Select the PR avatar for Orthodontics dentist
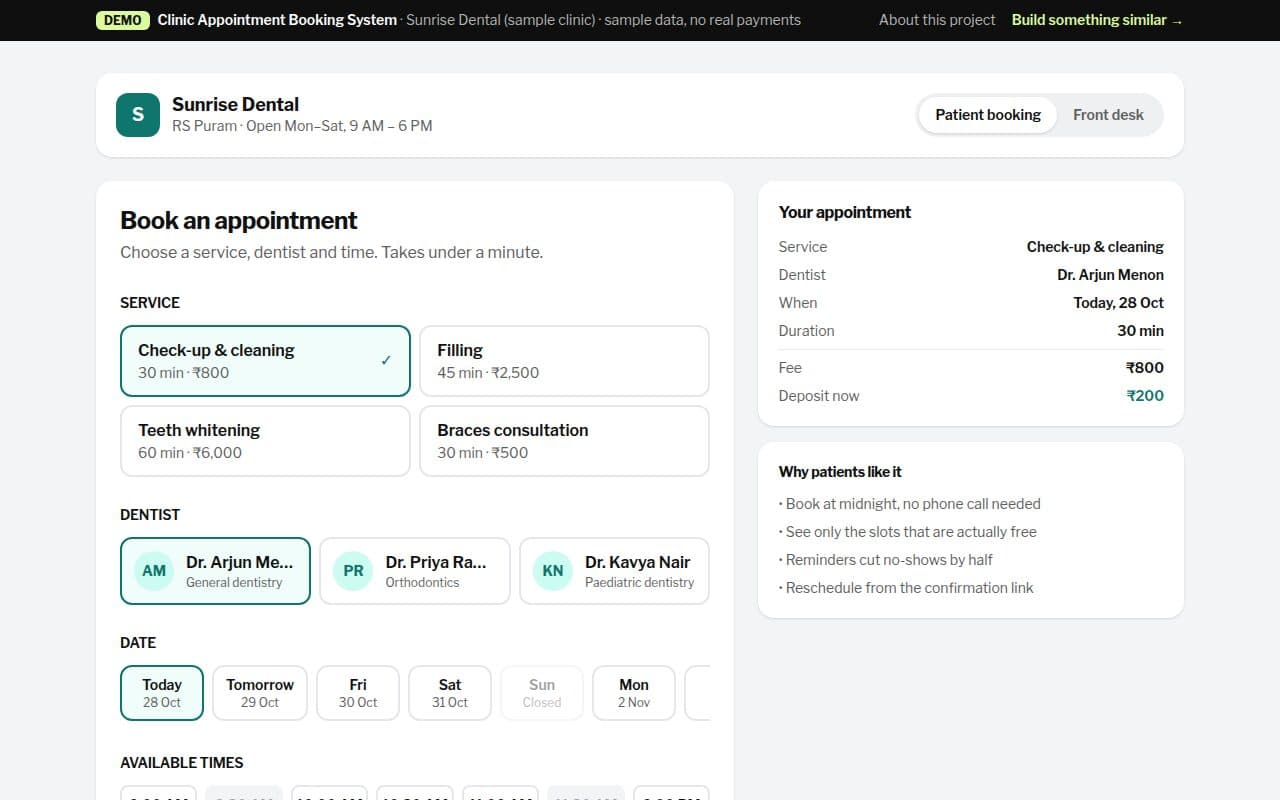This screenshot has height=800, width=1280. [353, 571]
